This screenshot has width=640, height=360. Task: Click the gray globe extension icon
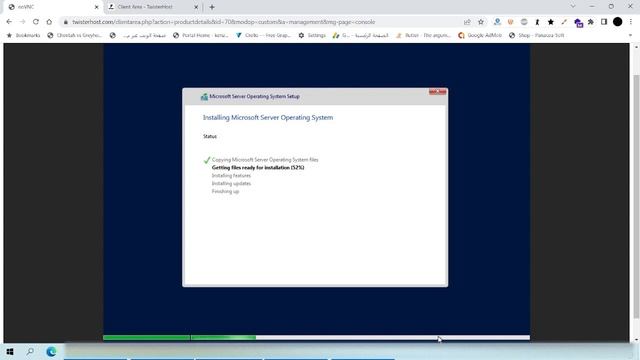524,22
